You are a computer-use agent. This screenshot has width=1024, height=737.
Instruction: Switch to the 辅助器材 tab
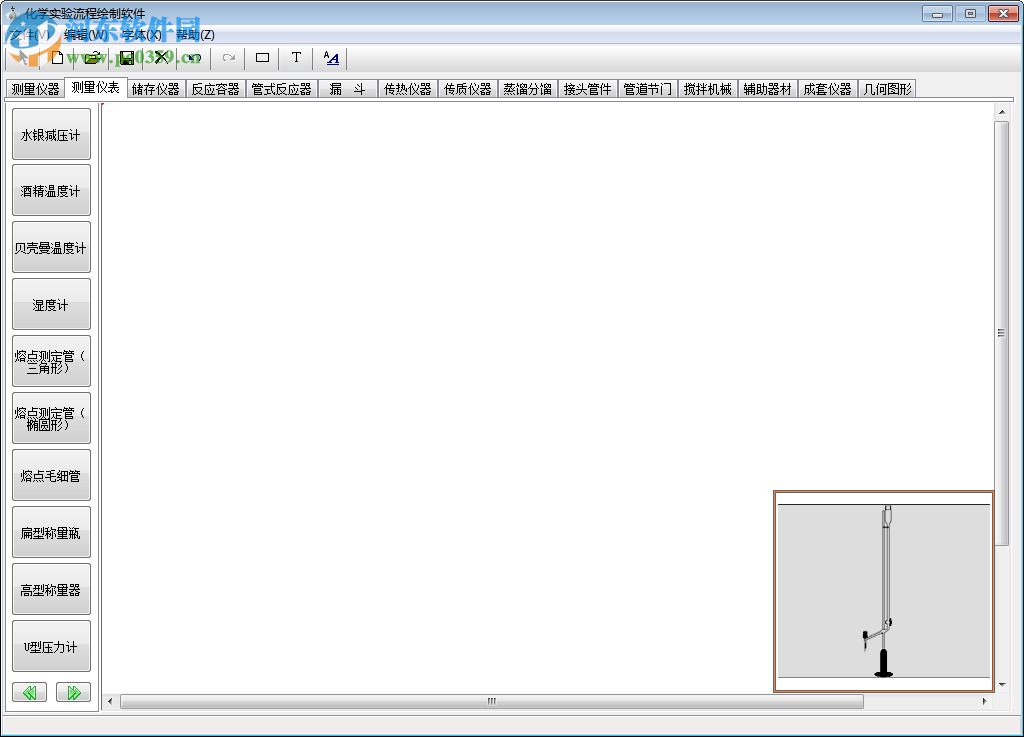pos(767,89)
